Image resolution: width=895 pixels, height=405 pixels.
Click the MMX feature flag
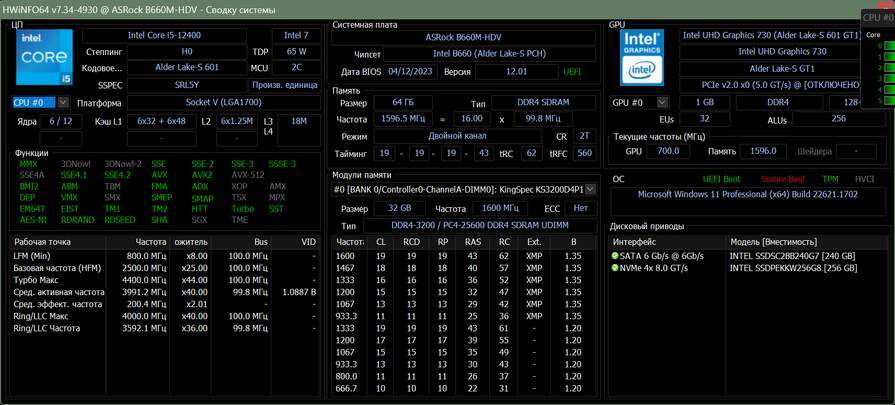(x=28, y=164)
